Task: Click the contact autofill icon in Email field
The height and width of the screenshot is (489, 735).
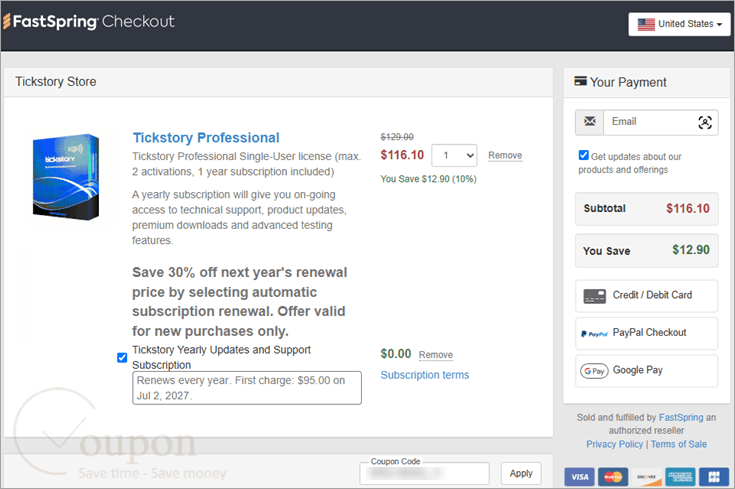Action: click(705, 122)
